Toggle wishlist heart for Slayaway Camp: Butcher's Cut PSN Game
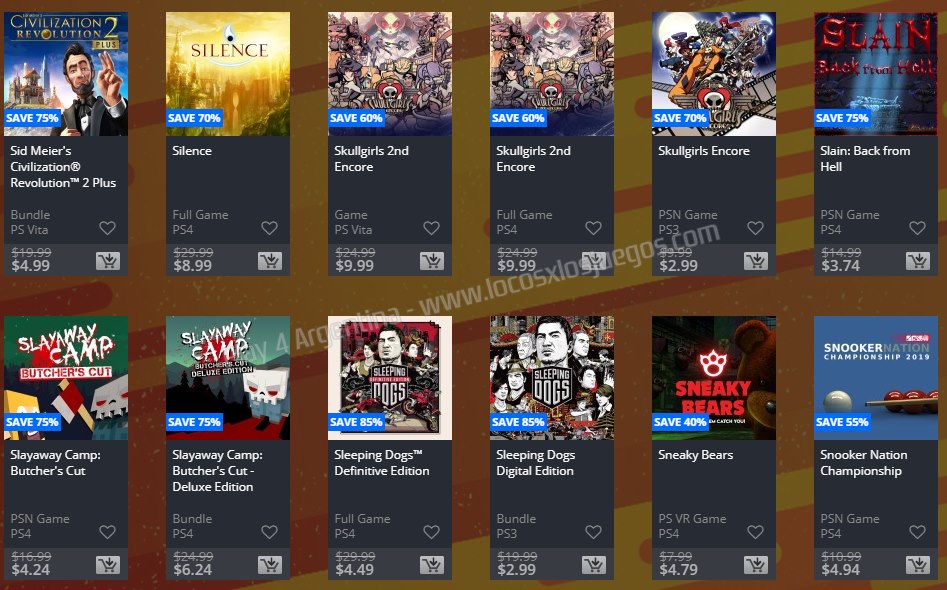947x590 pixels. [x=108, y=532]
